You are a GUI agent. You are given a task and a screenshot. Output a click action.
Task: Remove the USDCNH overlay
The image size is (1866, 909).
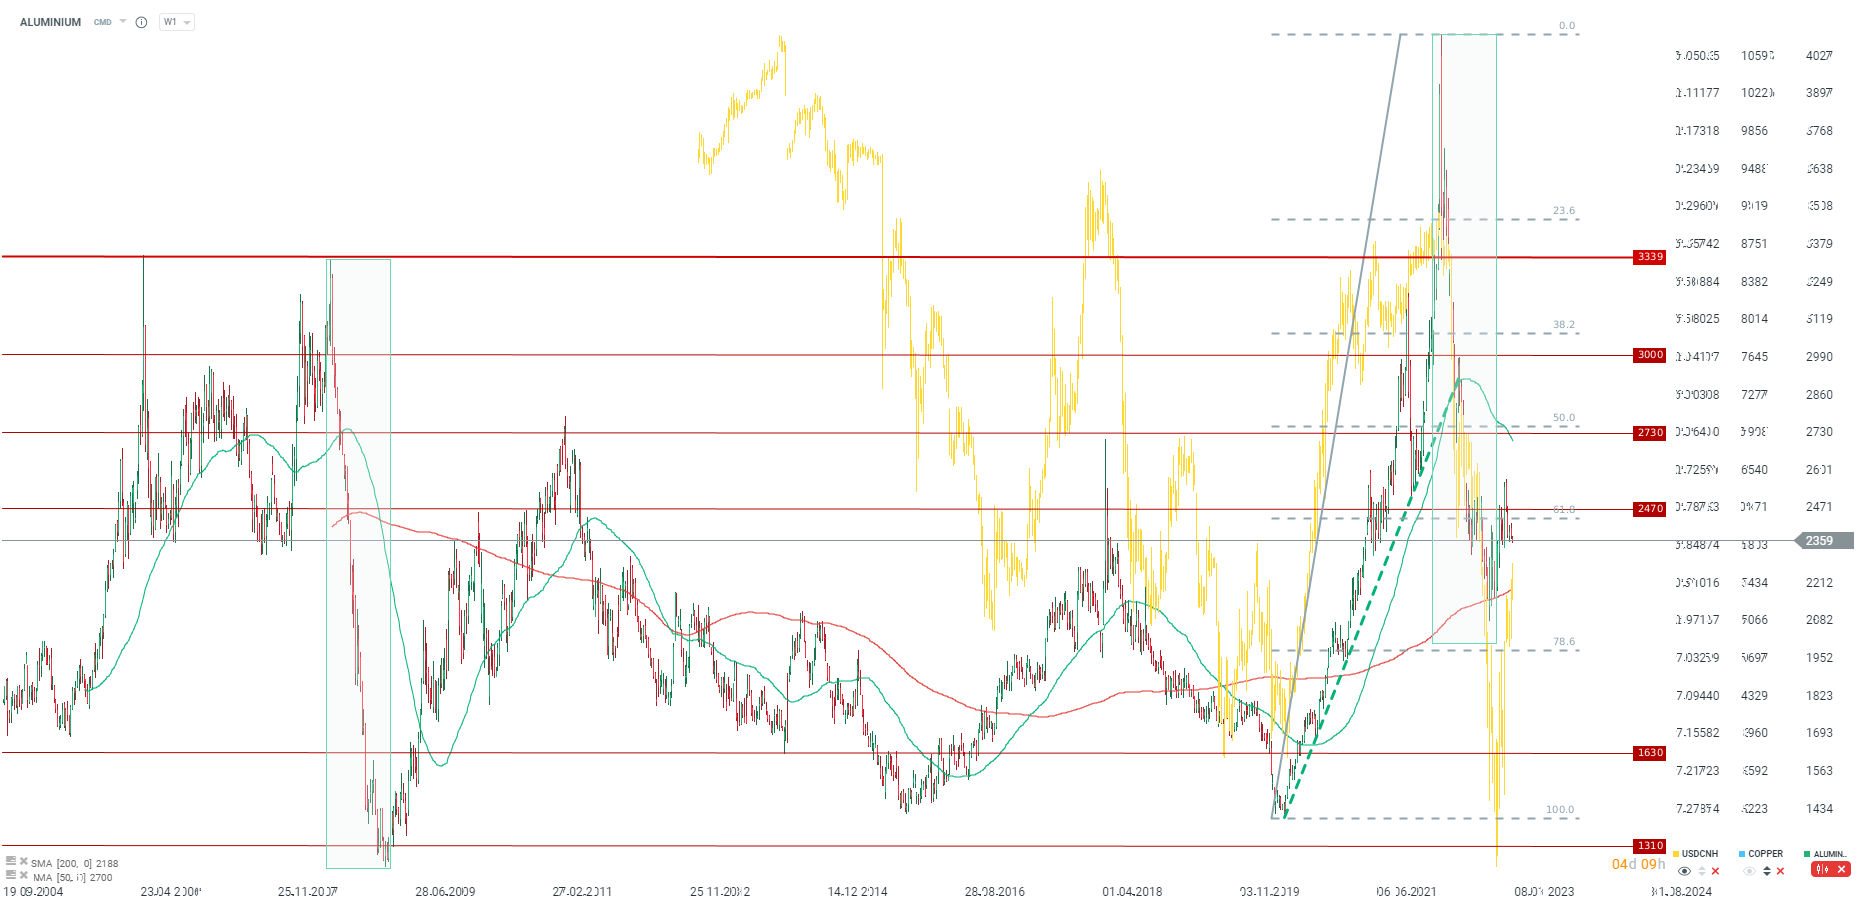point(1715,871)
